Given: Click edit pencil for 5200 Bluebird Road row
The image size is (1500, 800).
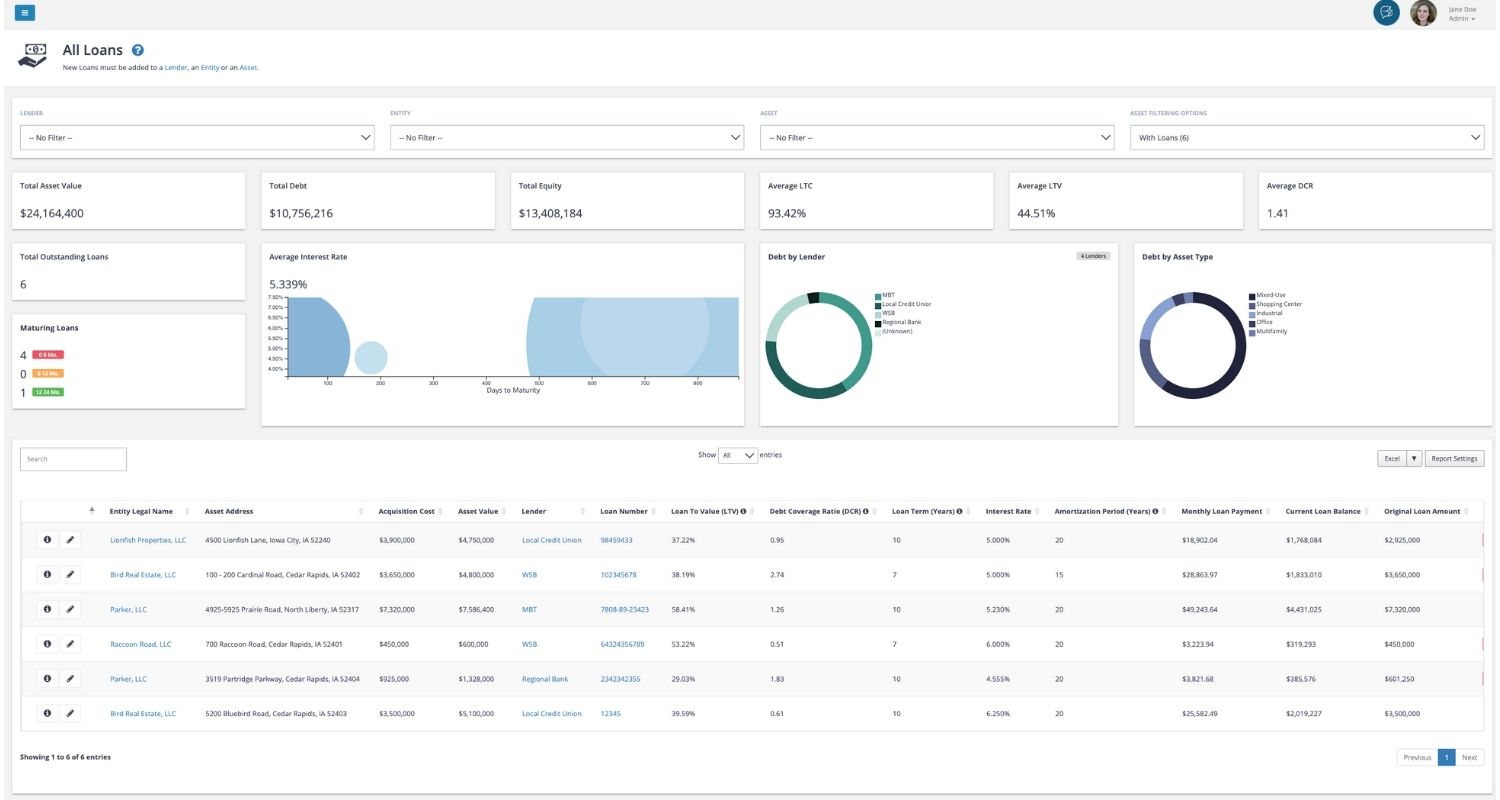Looking at the screenshot, I should 70,713.
